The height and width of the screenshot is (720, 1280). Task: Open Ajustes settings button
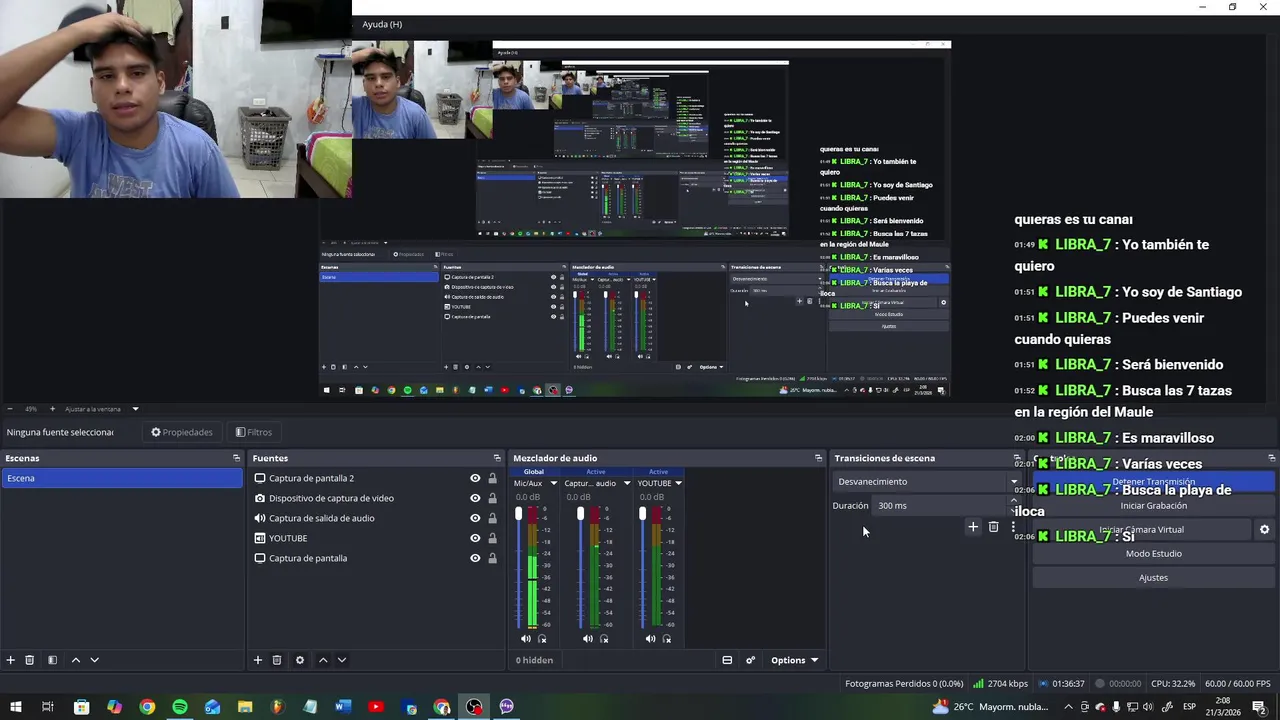pos(1153,578)
